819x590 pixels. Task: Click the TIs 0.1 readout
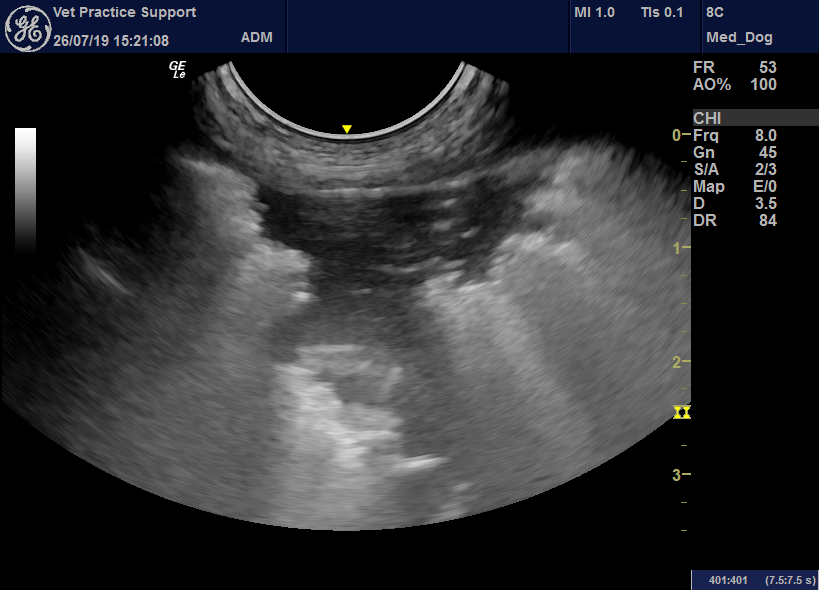pos(662,13)
